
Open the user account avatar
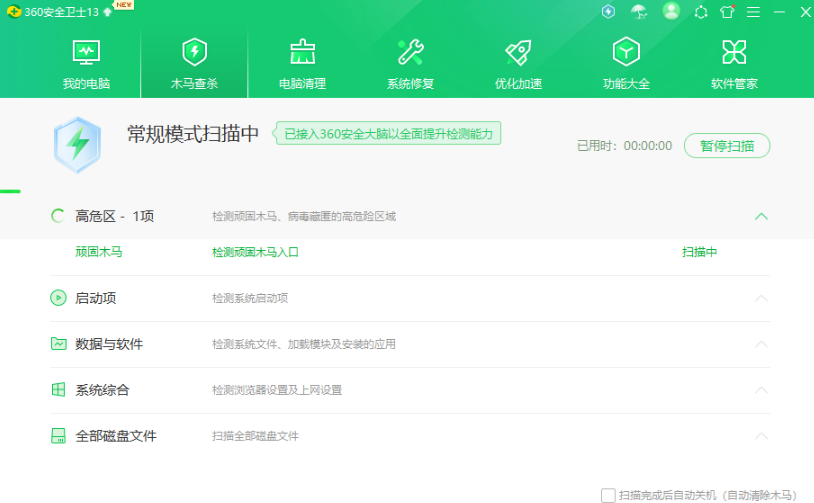point(671,12)
